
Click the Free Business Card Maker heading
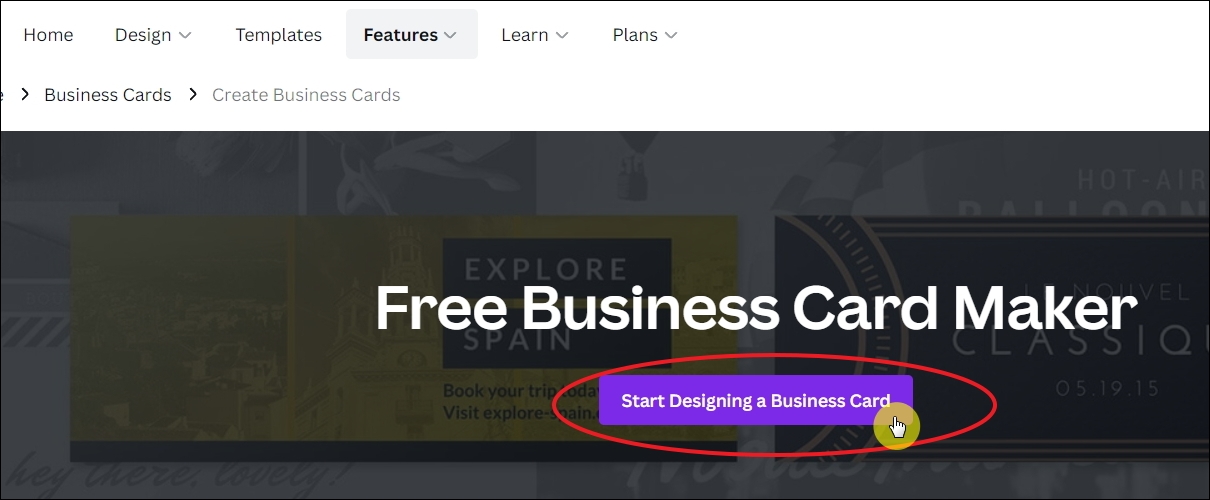pos(756,307)
